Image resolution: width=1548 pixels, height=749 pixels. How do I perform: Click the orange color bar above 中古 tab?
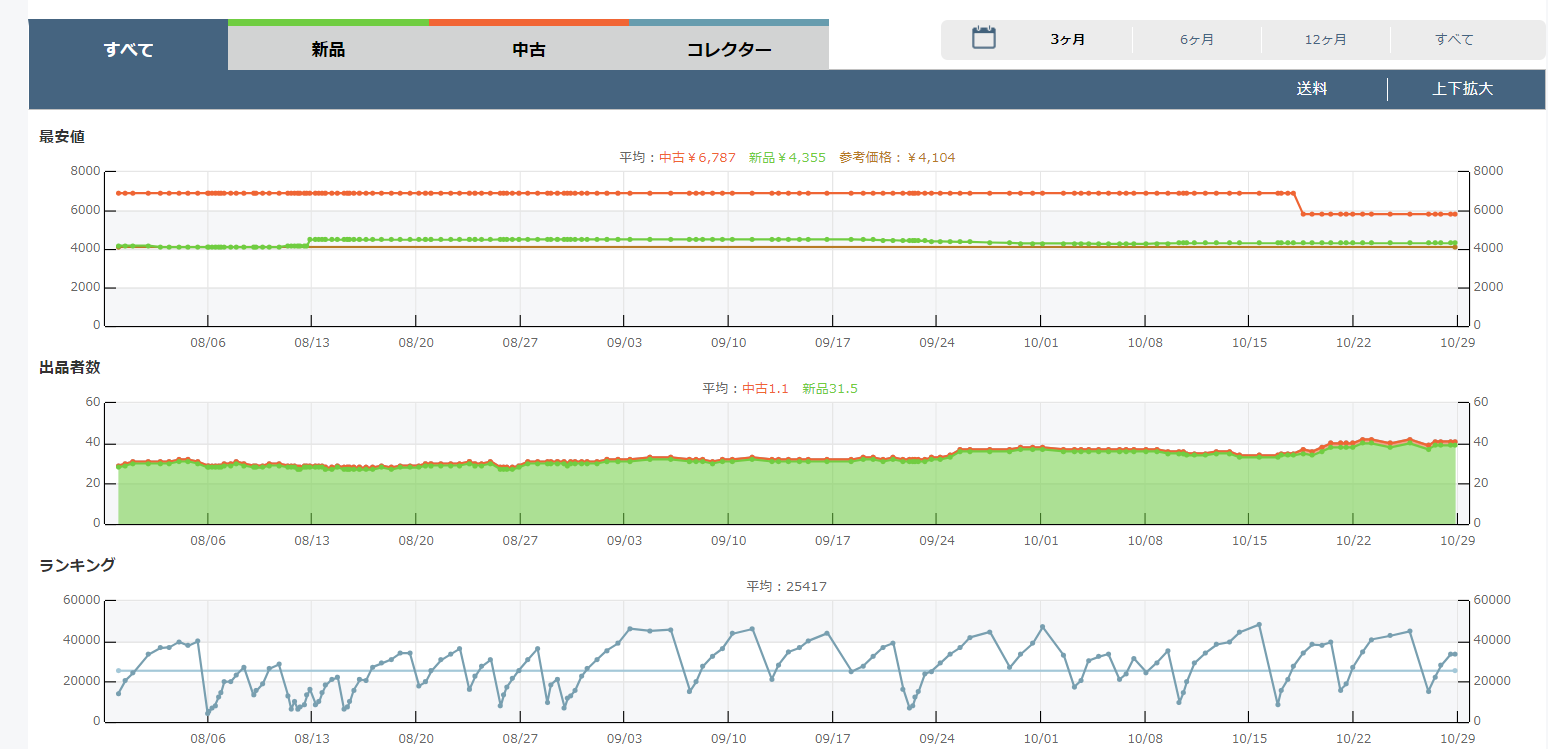(x=529, y=22)
